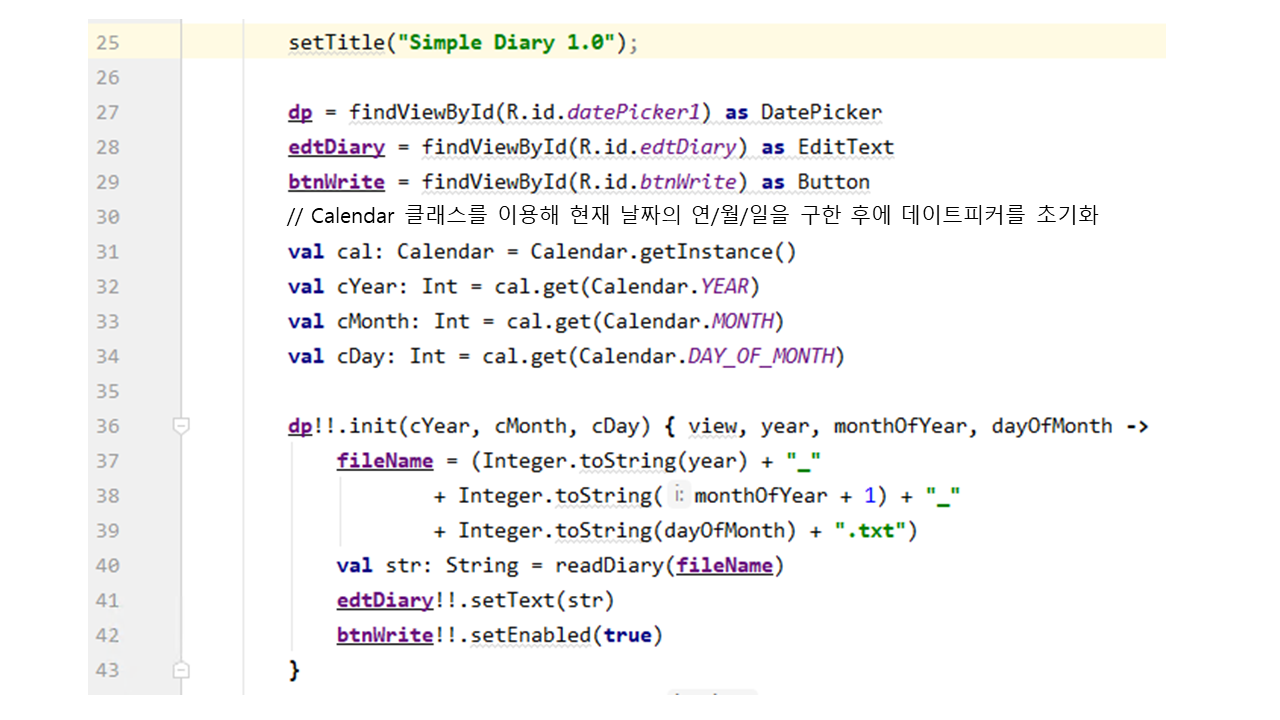Click the YEAR constant on line 32
The height and width of the screenshot is (720, 1280).
pos(724,287)
